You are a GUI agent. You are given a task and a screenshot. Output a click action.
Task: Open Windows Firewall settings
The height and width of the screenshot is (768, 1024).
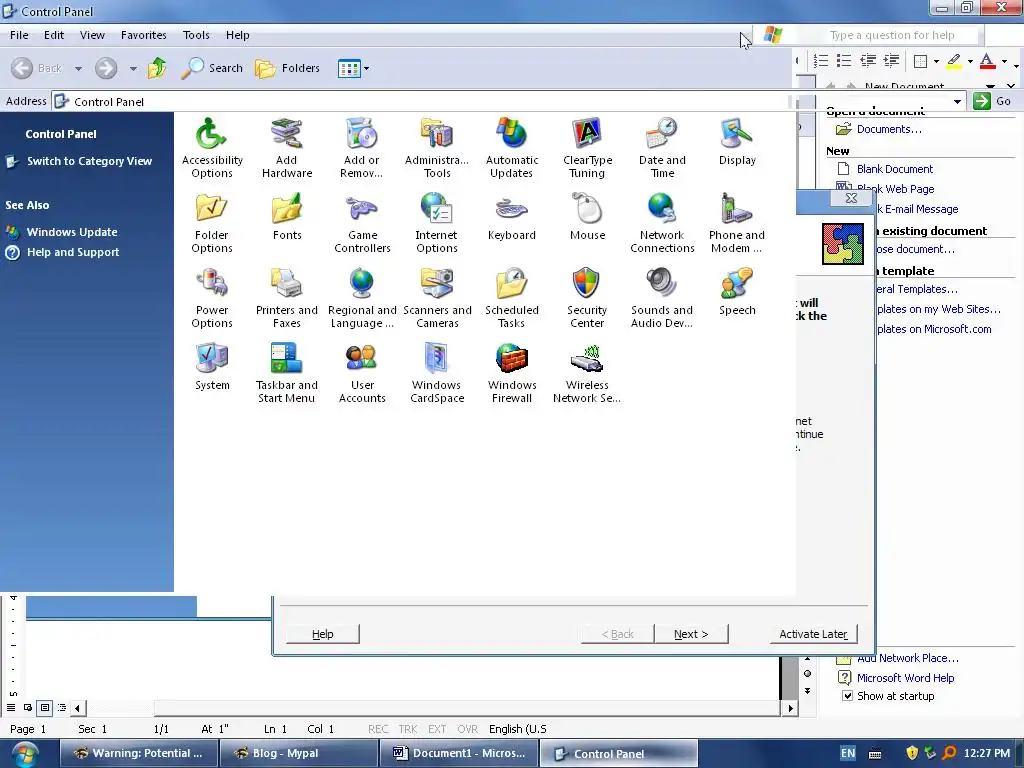511,373
